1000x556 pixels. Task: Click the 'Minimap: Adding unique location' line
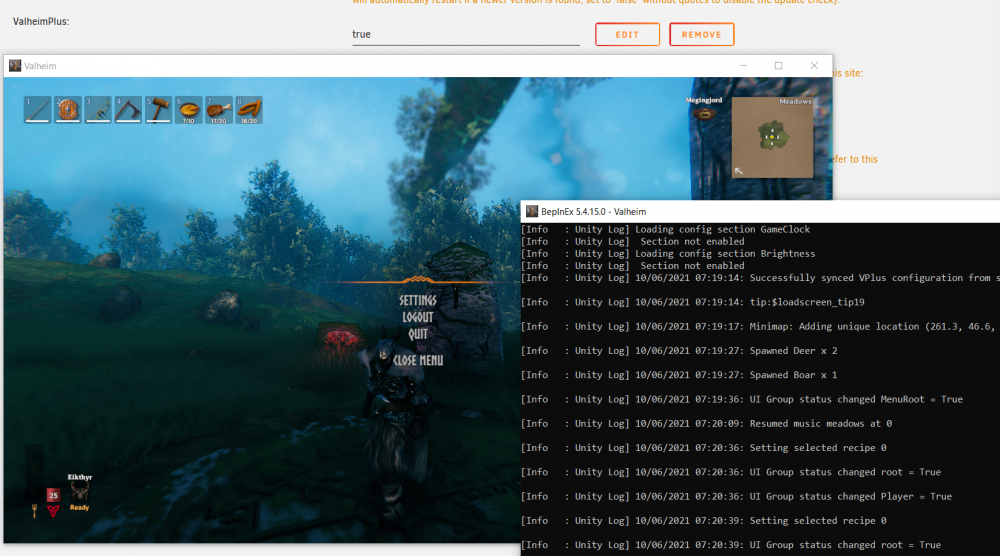coord(760,326)
